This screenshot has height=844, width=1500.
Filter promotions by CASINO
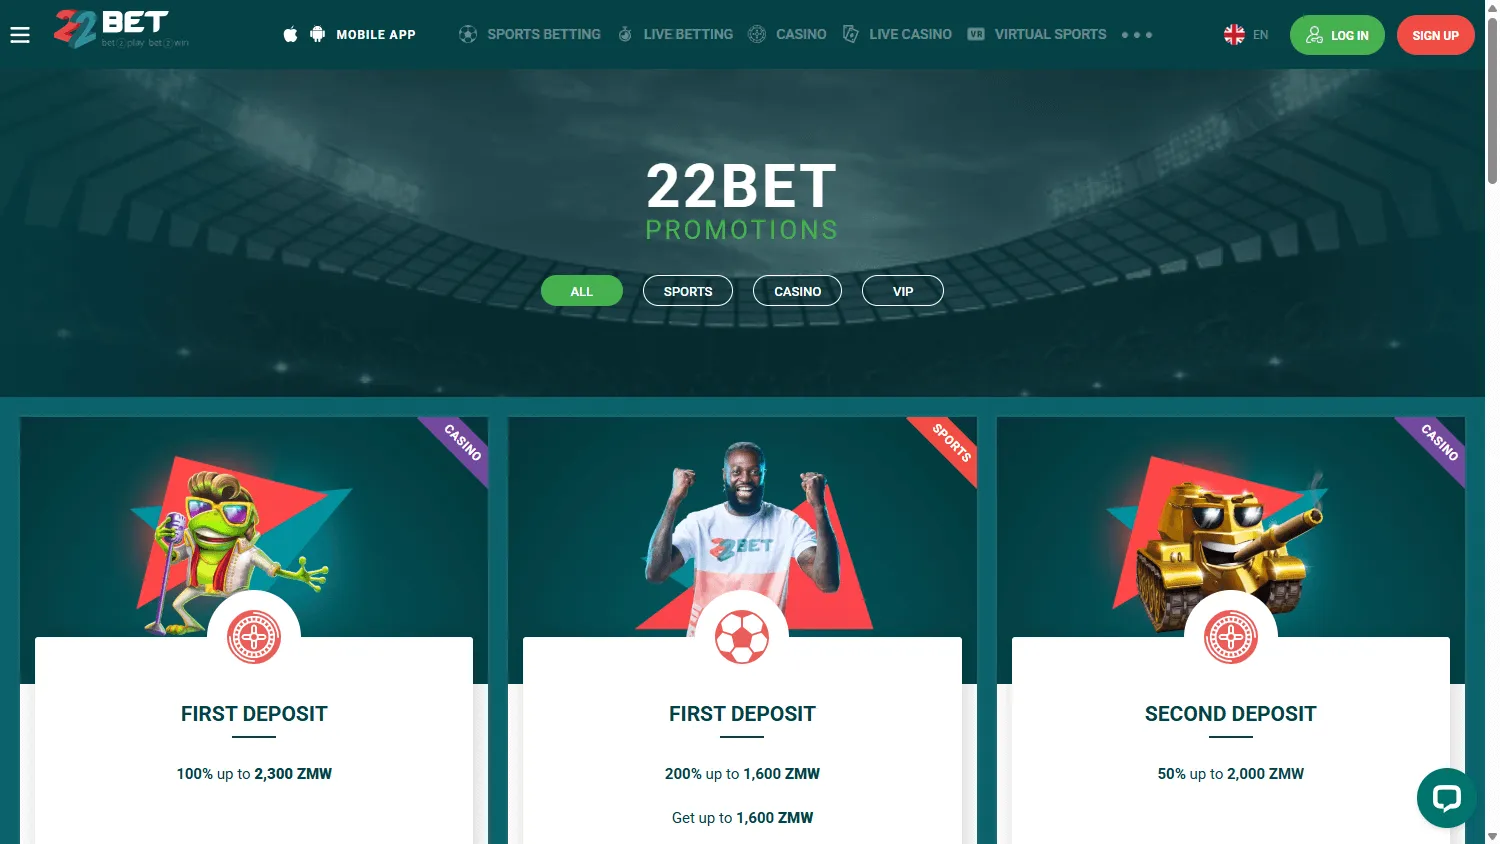(797, 291)
